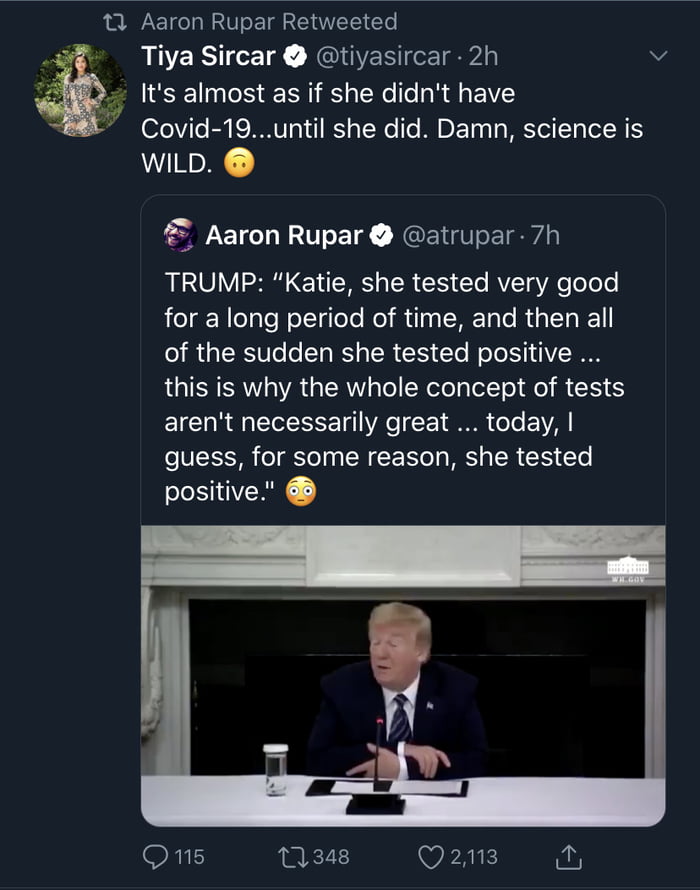This screenshot has height=890, width=700.
Task: Retweet using the icon beside 348
Action: tap(295, 857)
